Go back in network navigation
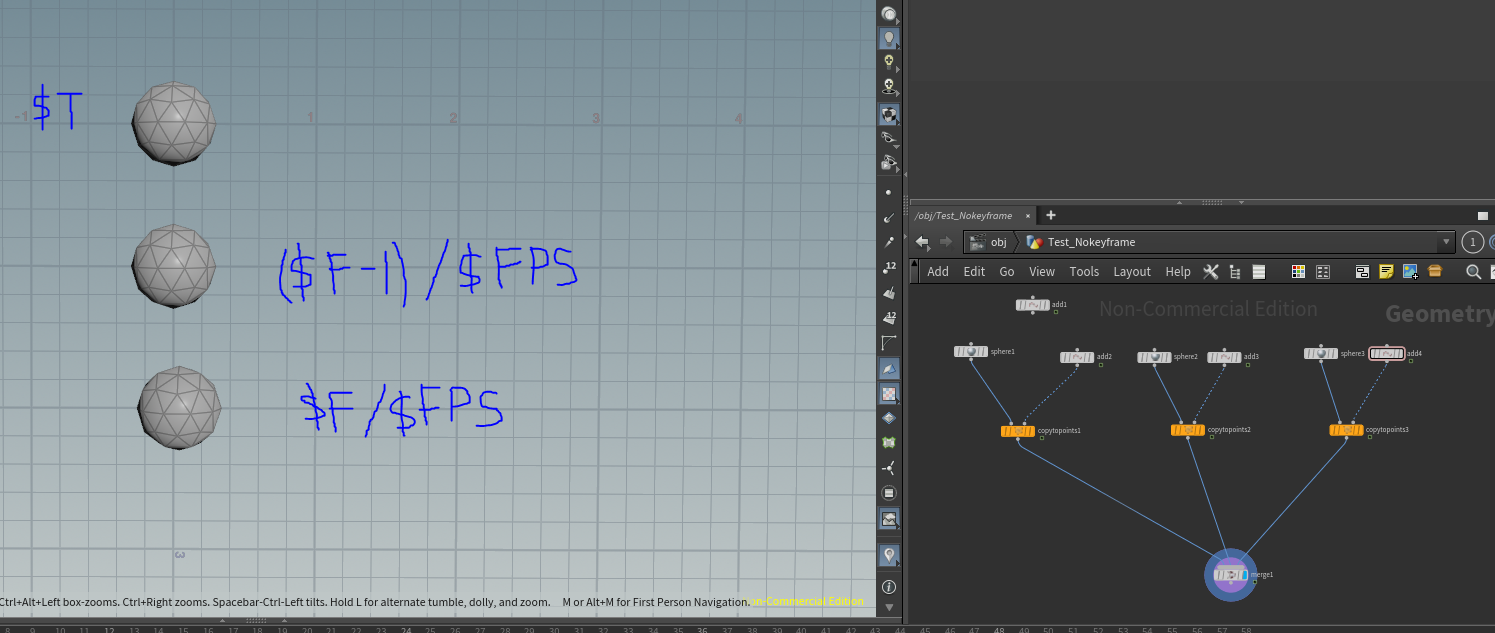The width and height of the screenshot is (1495, 633). click(922, 242)
